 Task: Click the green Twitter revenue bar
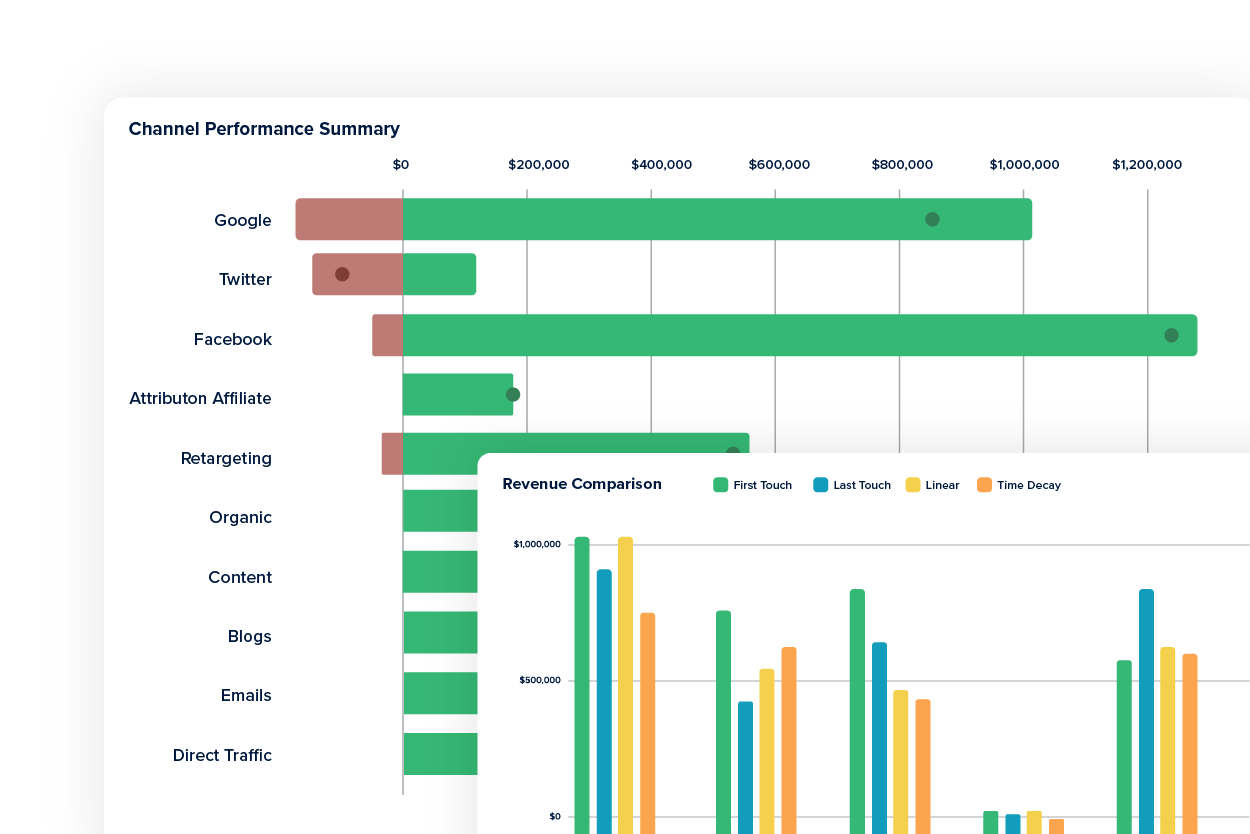(x=439, y=274)
